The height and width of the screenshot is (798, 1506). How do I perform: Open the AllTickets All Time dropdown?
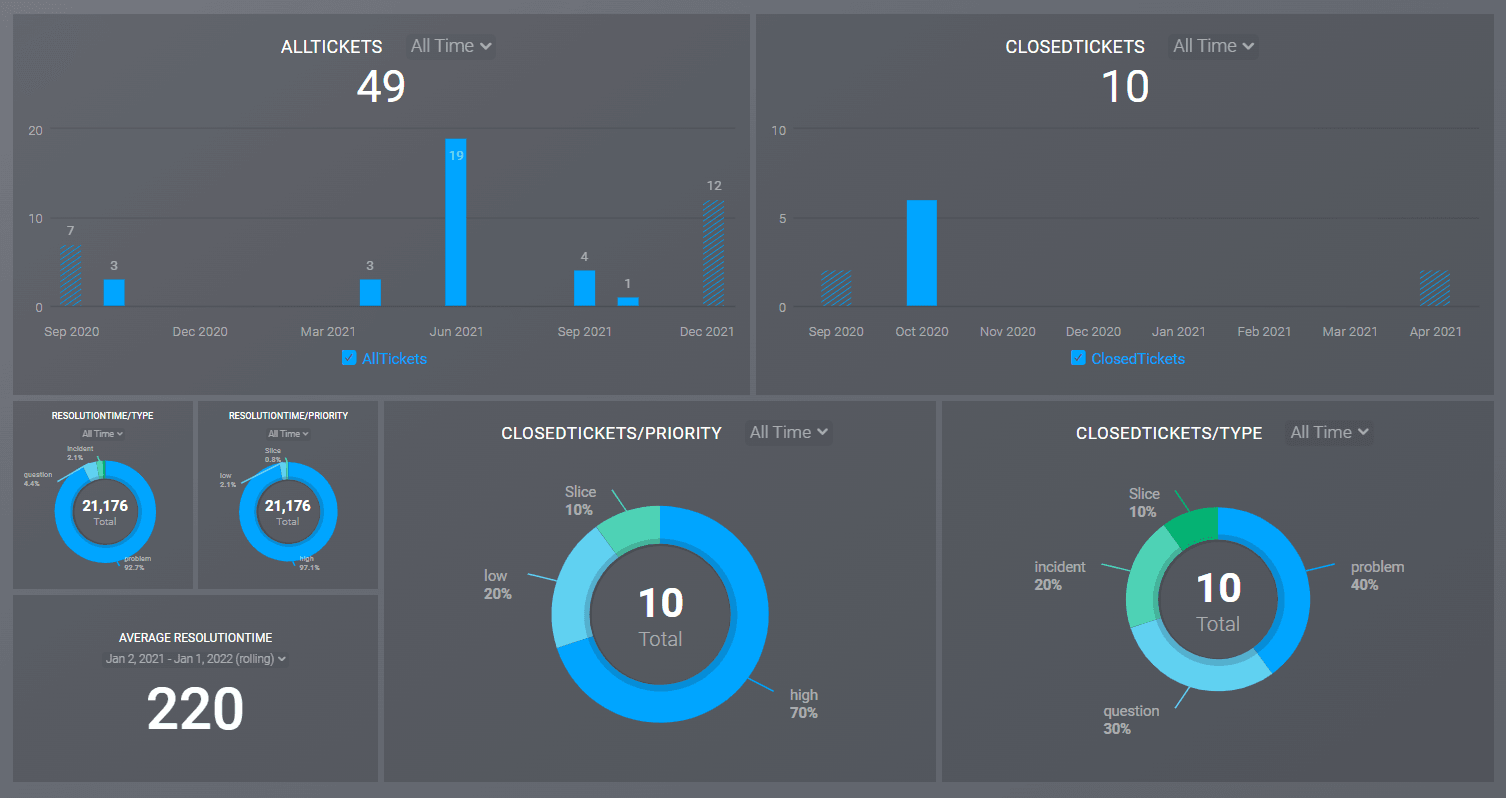(x=451, y=46)
